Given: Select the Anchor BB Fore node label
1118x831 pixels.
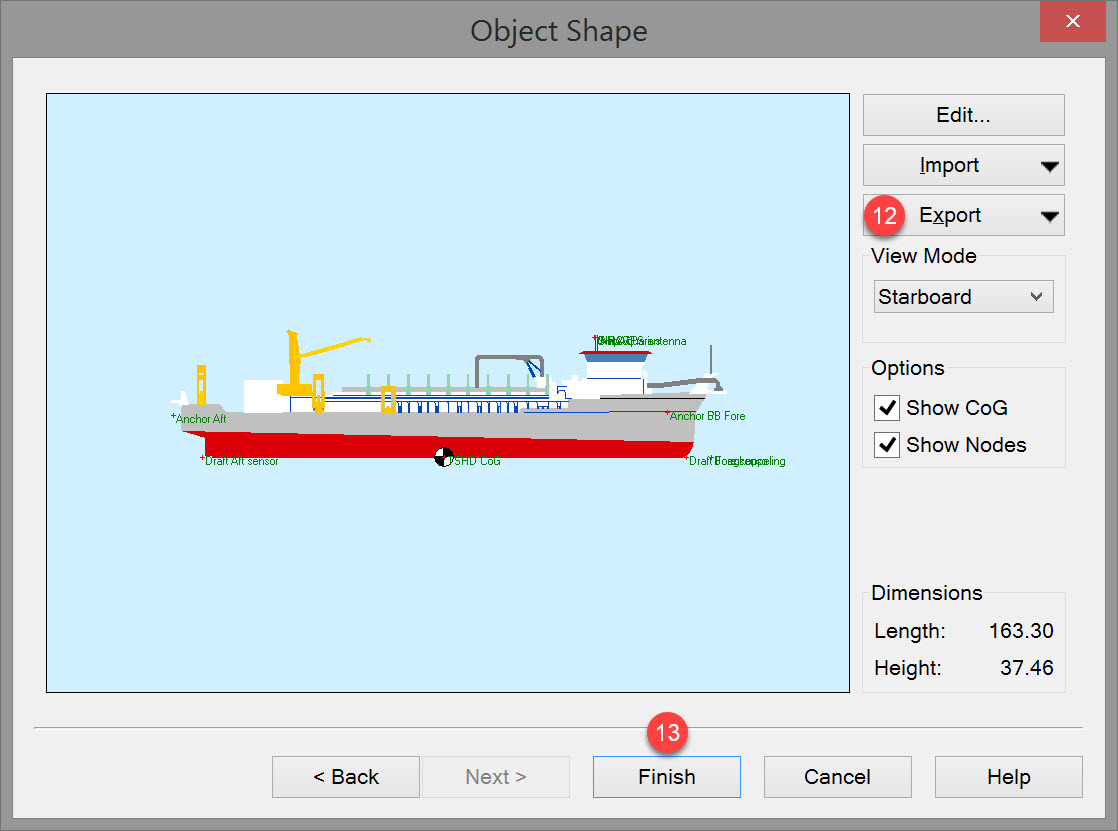Looking at the screenshot, I should point(707,416).
